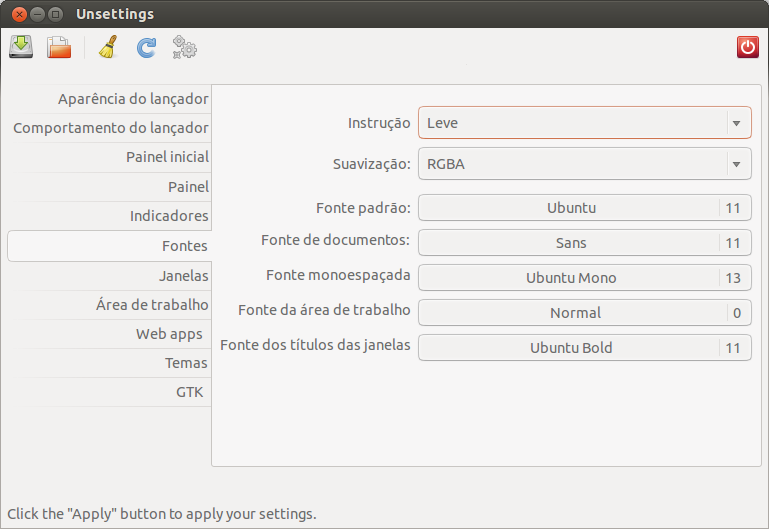Open the Comportamento do lançador tab
769x529 pixels.
point(111,128)
